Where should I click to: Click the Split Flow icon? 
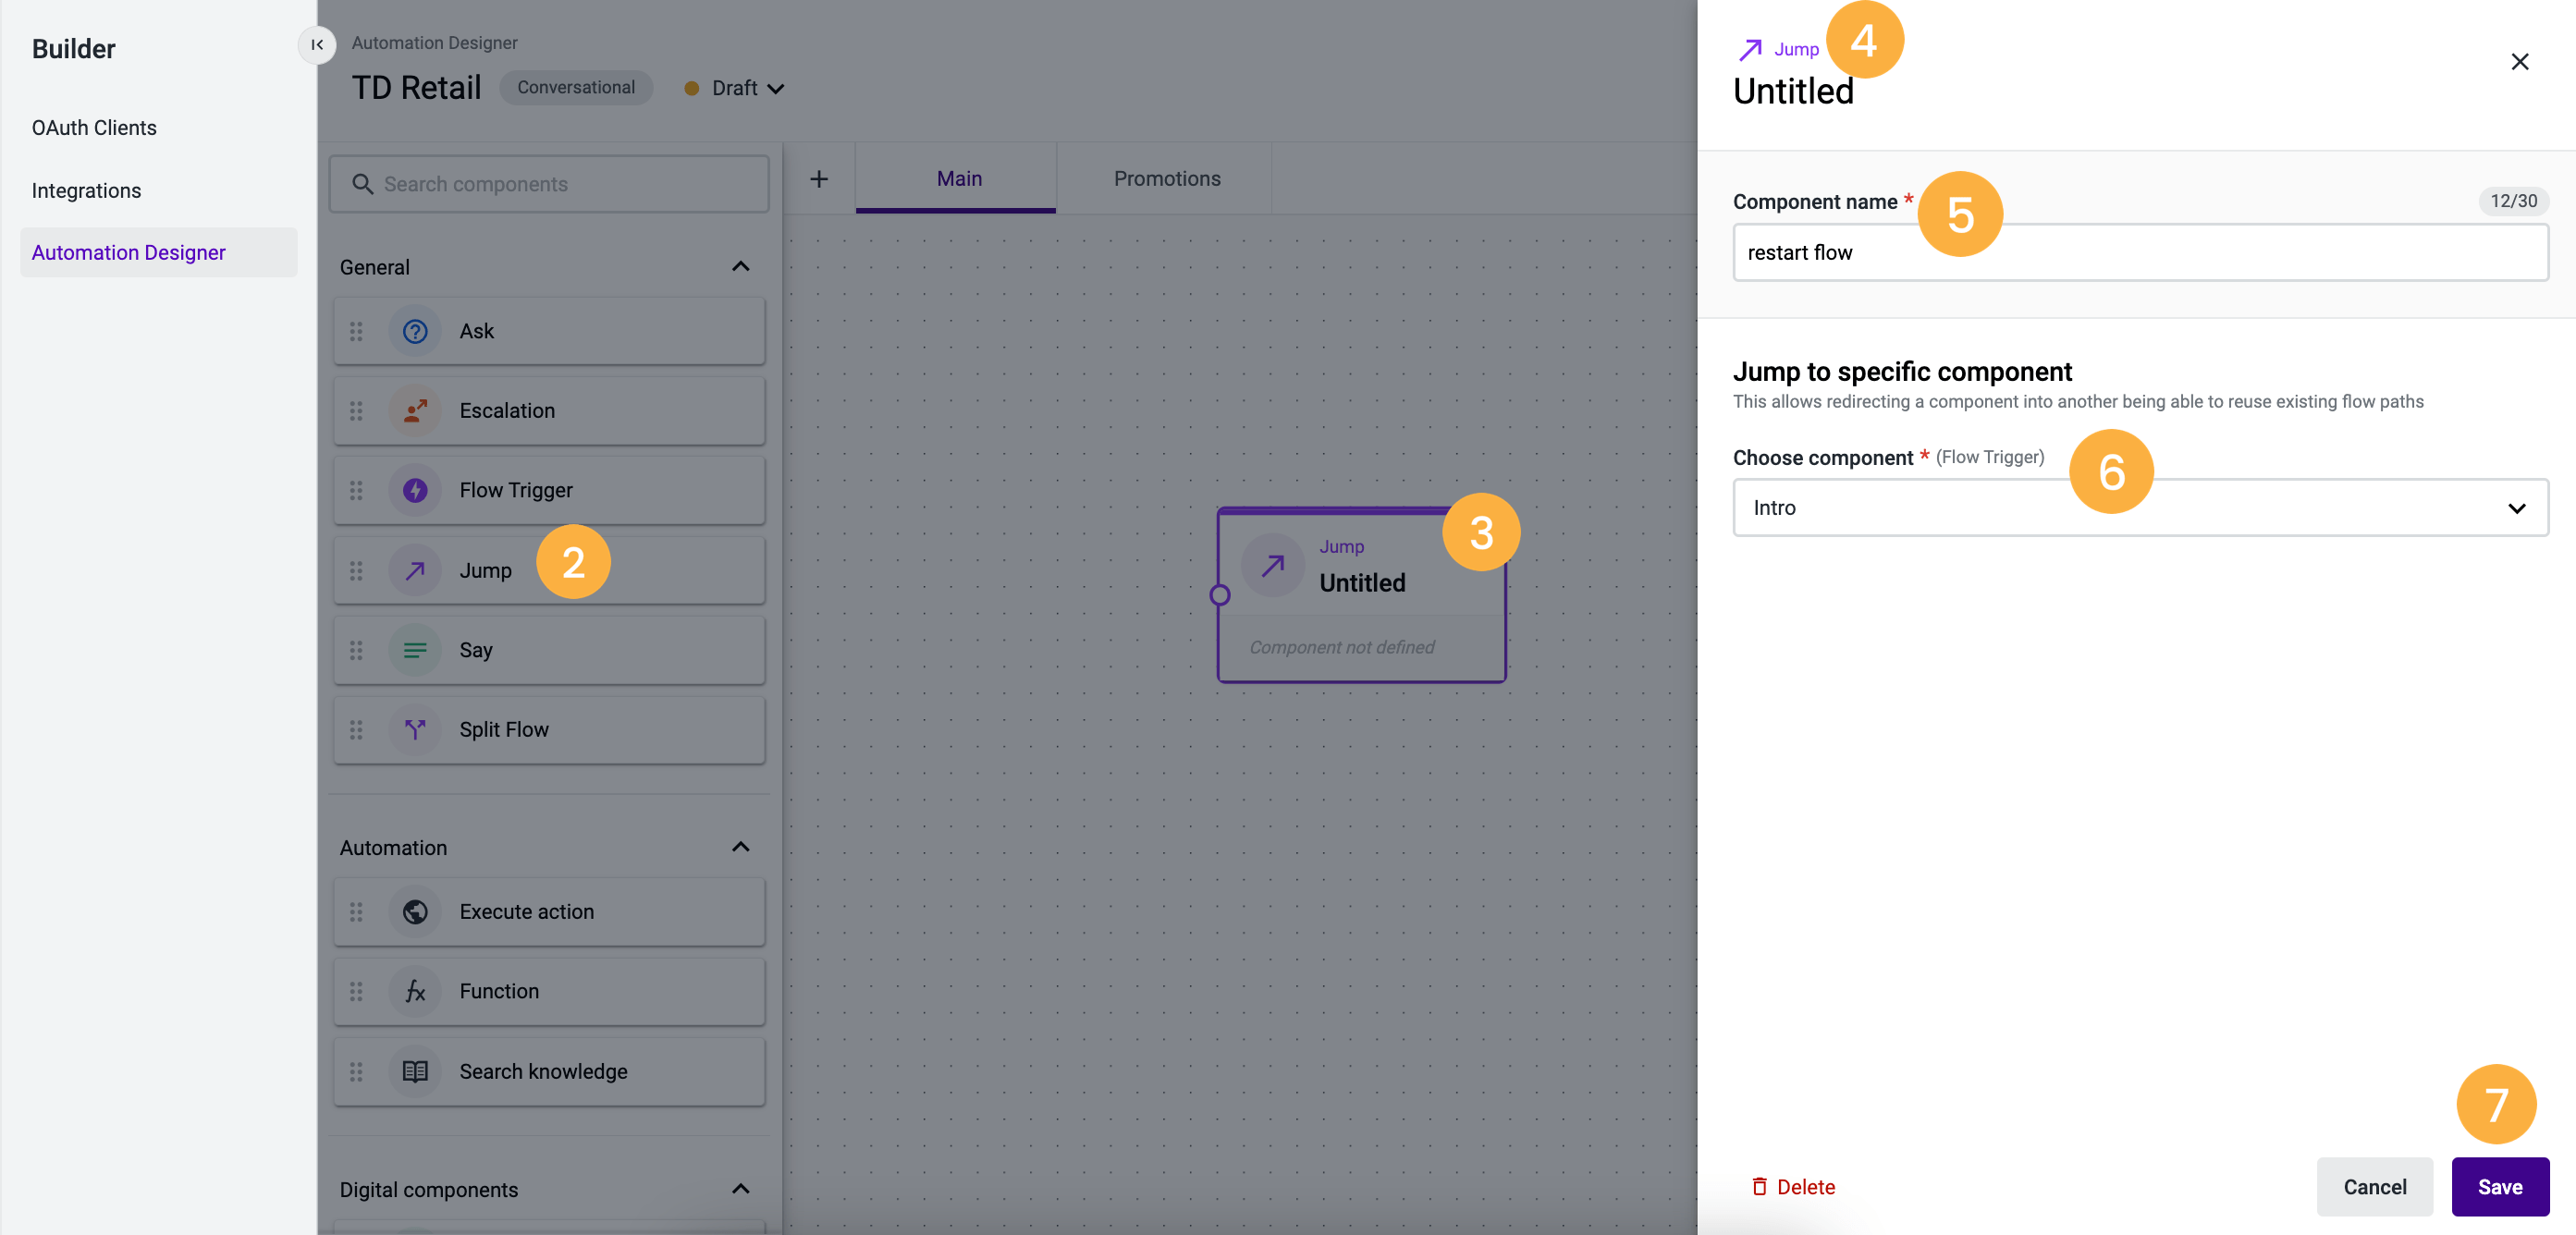pyautogui.click(x=414, y=730)
